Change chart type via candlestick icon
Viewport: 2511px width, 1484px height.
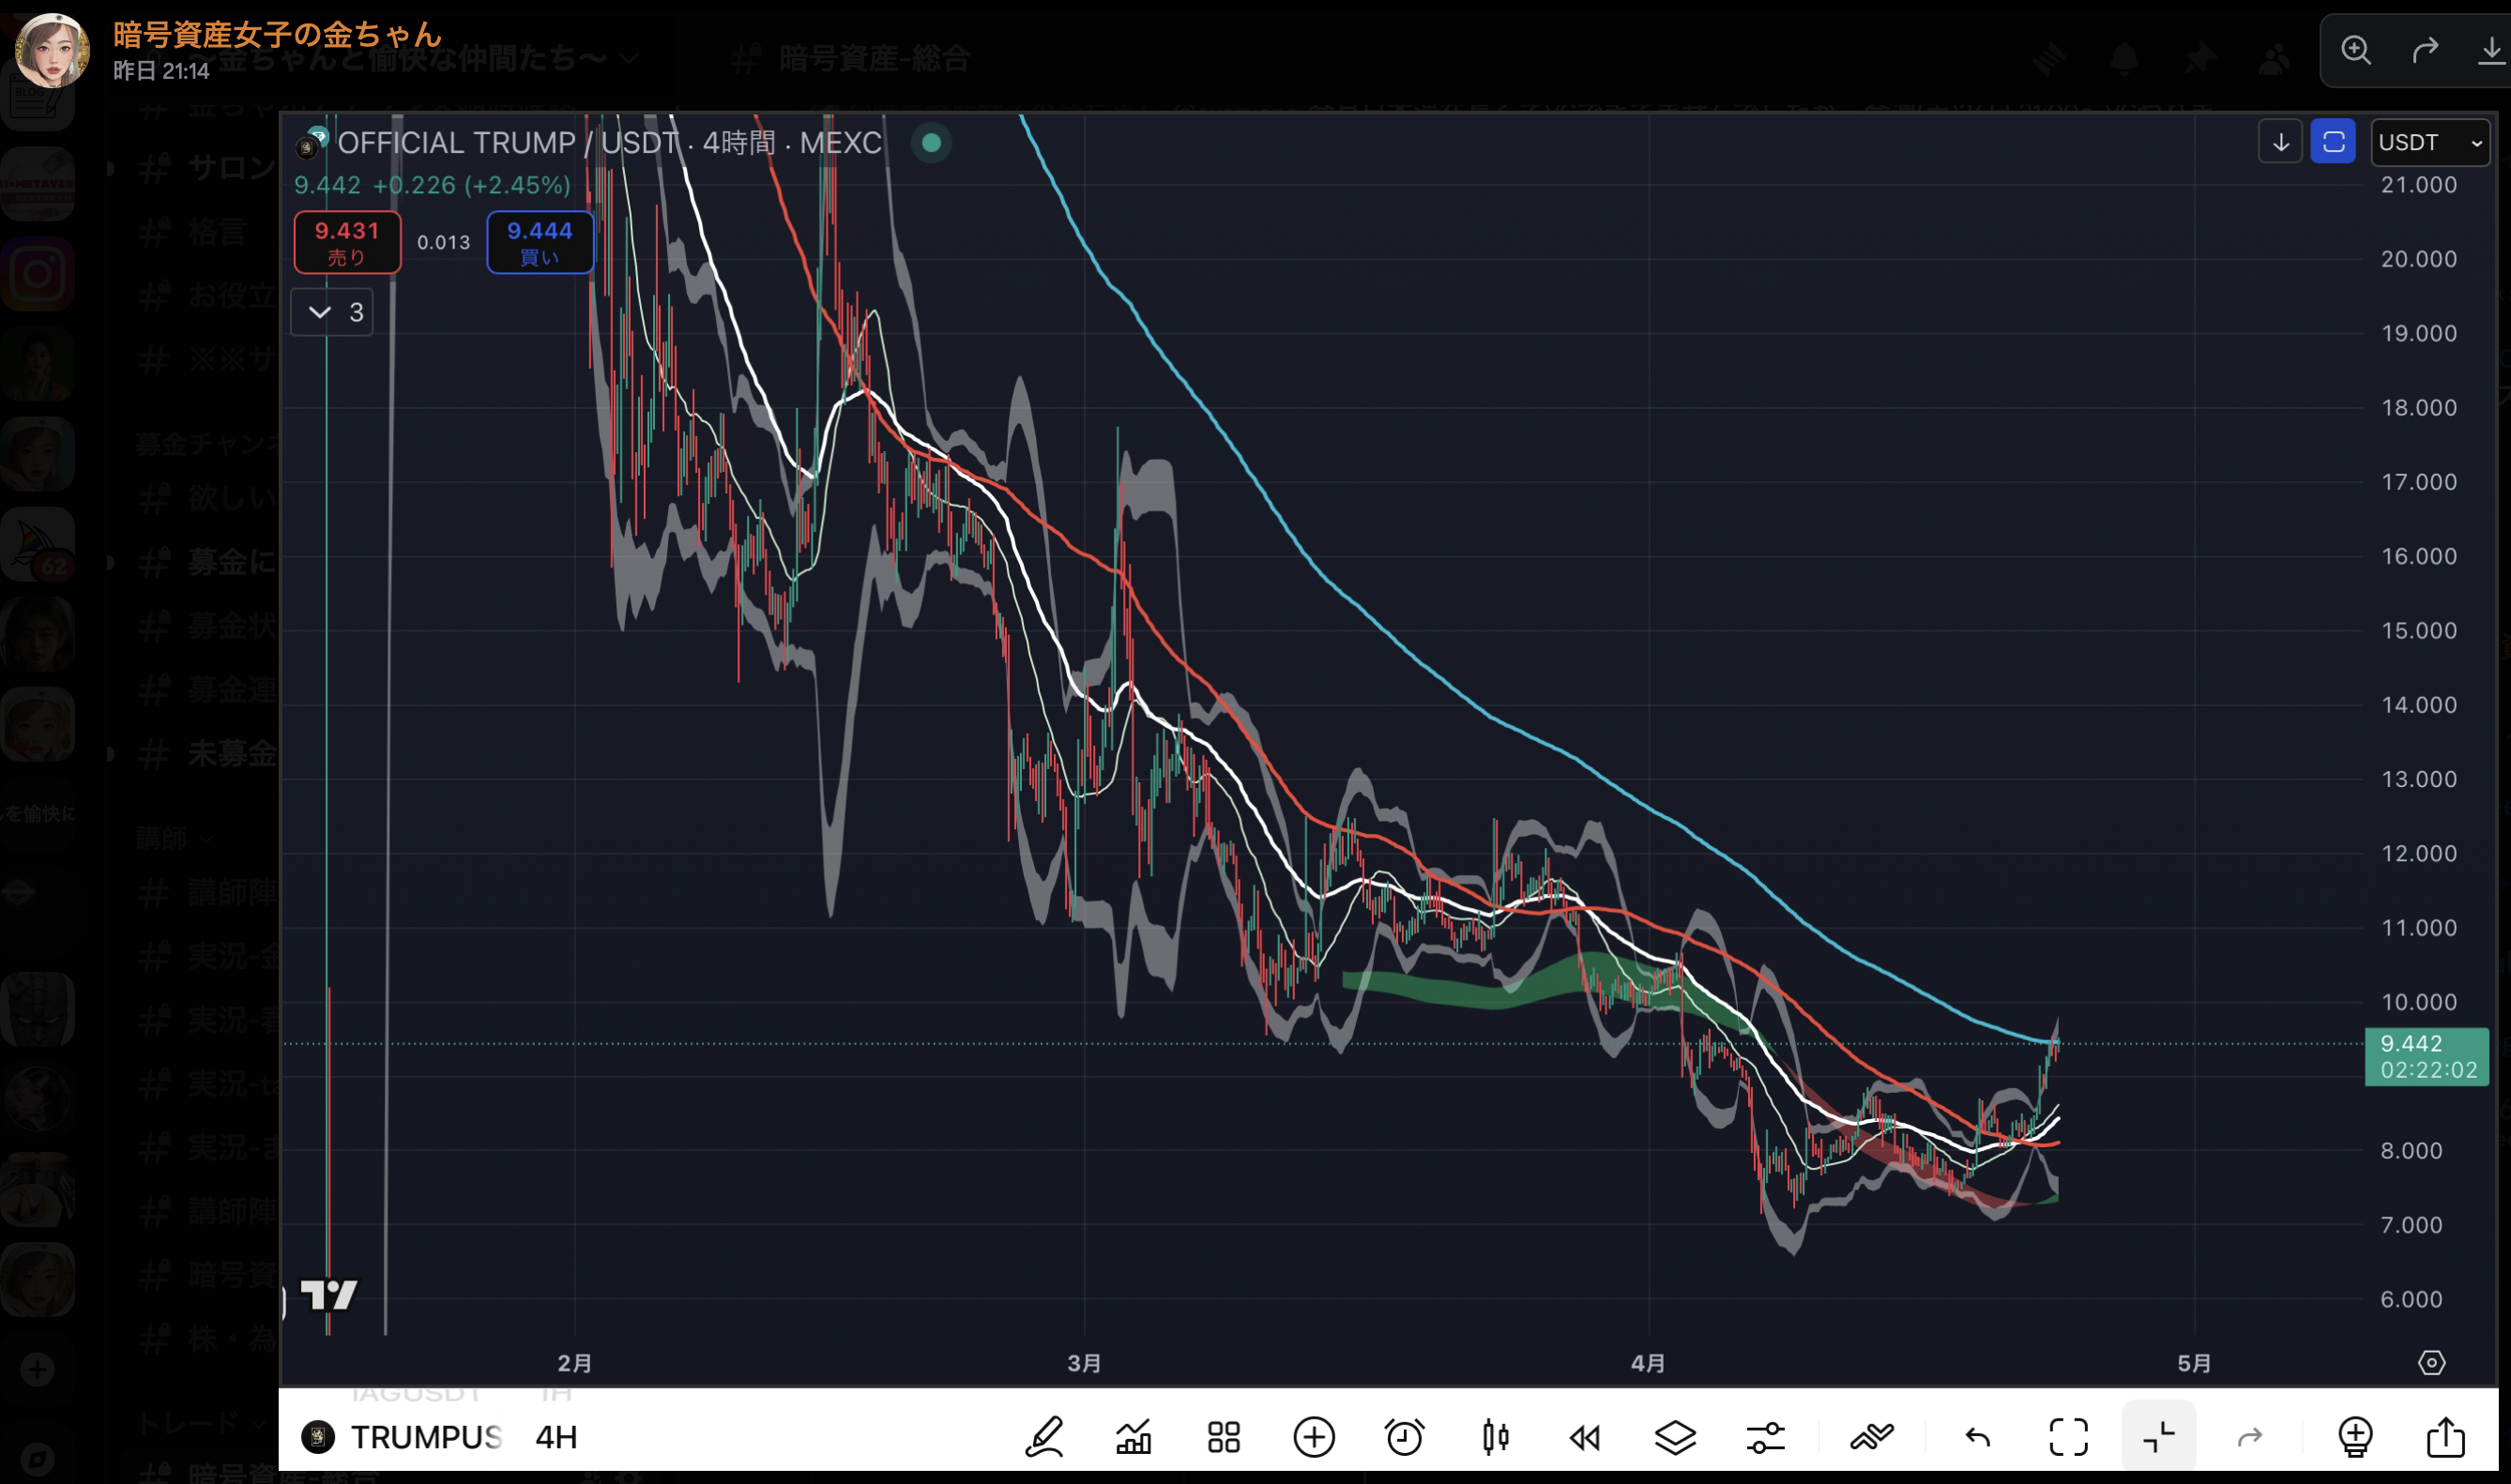point(1495,1438)
